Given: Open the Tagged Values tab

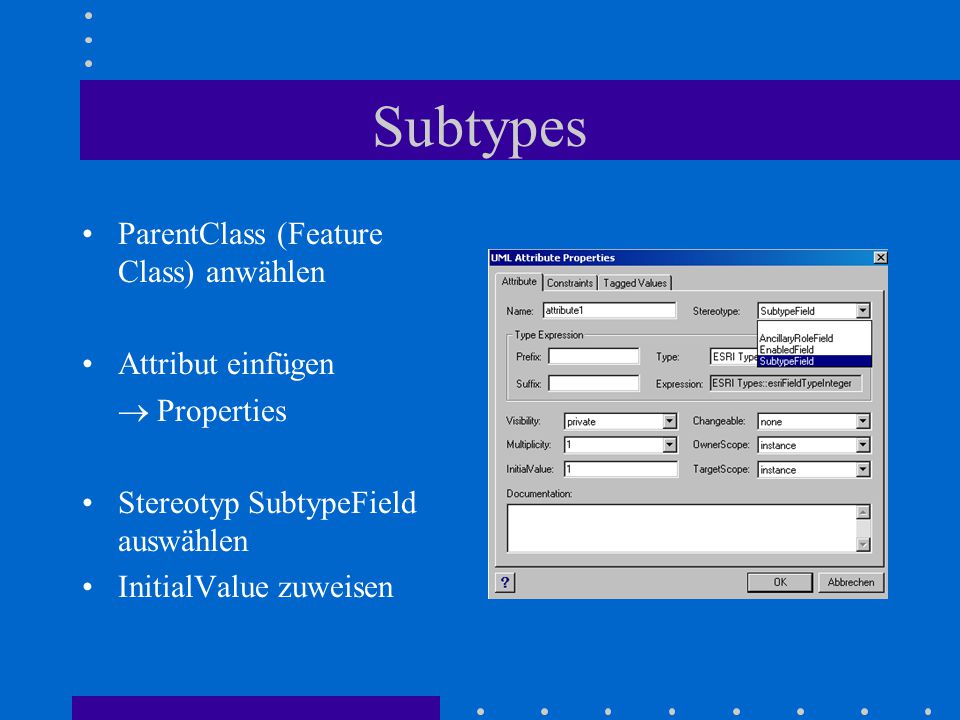Looking at the screenshot, I should [635, 283].
